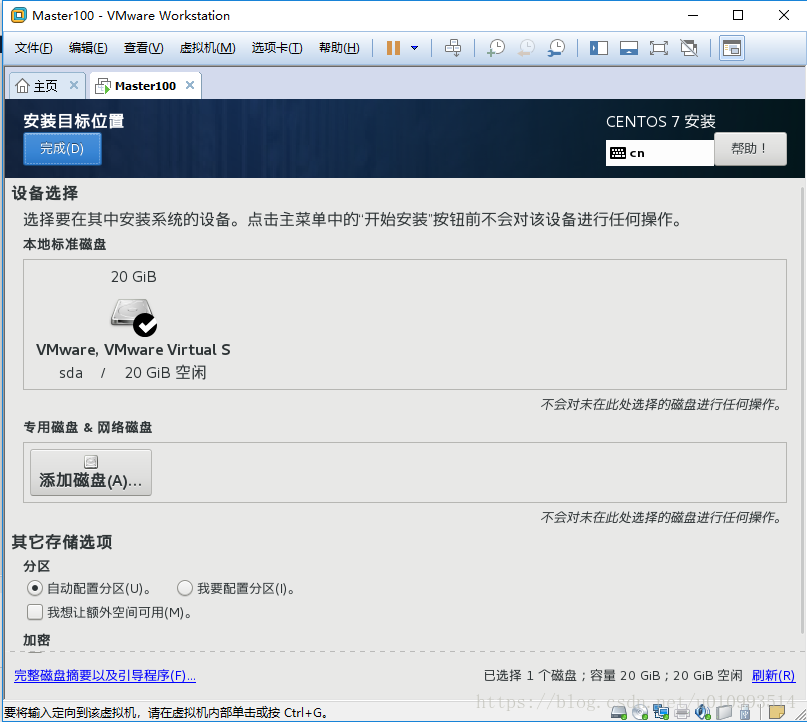Close the Master100 tab

[x=190, y=85]
